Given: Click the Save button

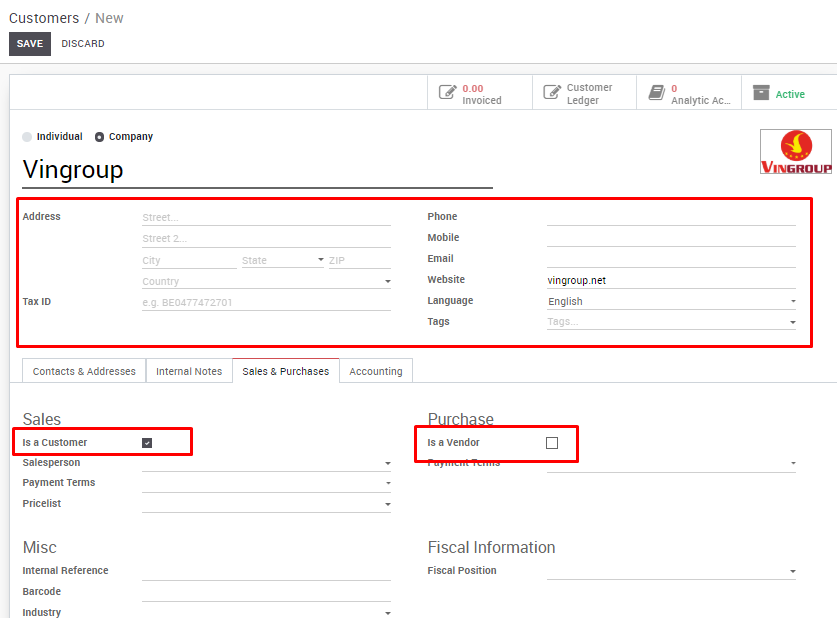Looking at the screenshot, I should [x=30, y=44].
